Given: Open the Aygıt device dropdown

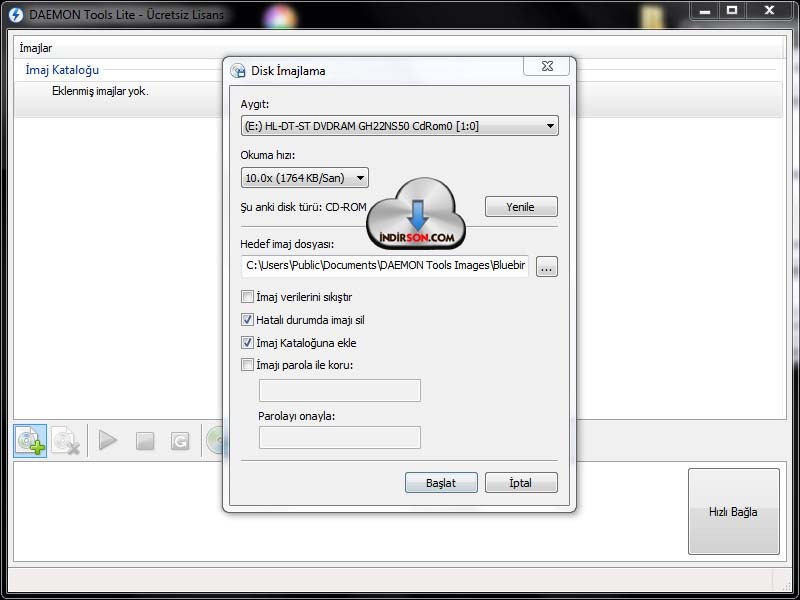Looking at the screenshot, I should (399, 126).
